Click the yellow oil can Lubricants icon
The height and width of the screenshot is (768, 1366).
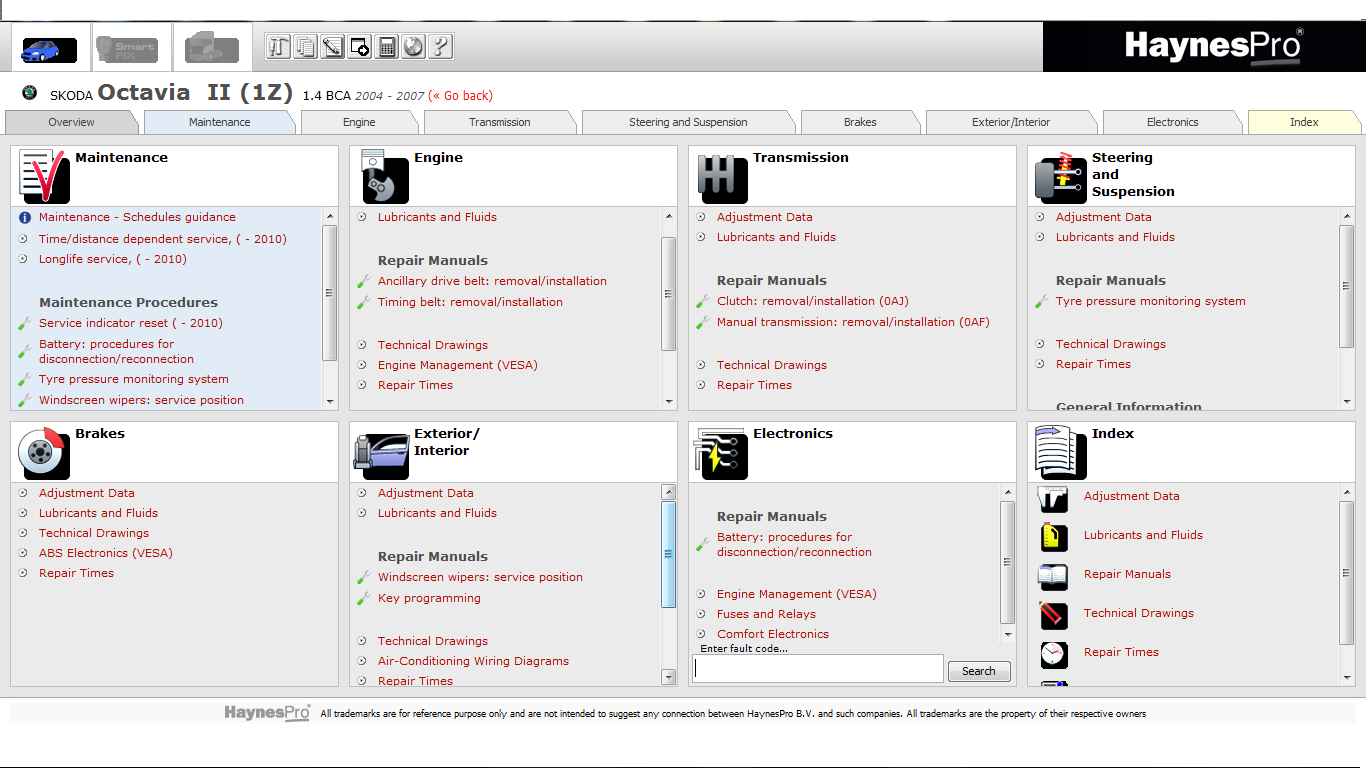pyautogui.click(x=1053, y=536)
